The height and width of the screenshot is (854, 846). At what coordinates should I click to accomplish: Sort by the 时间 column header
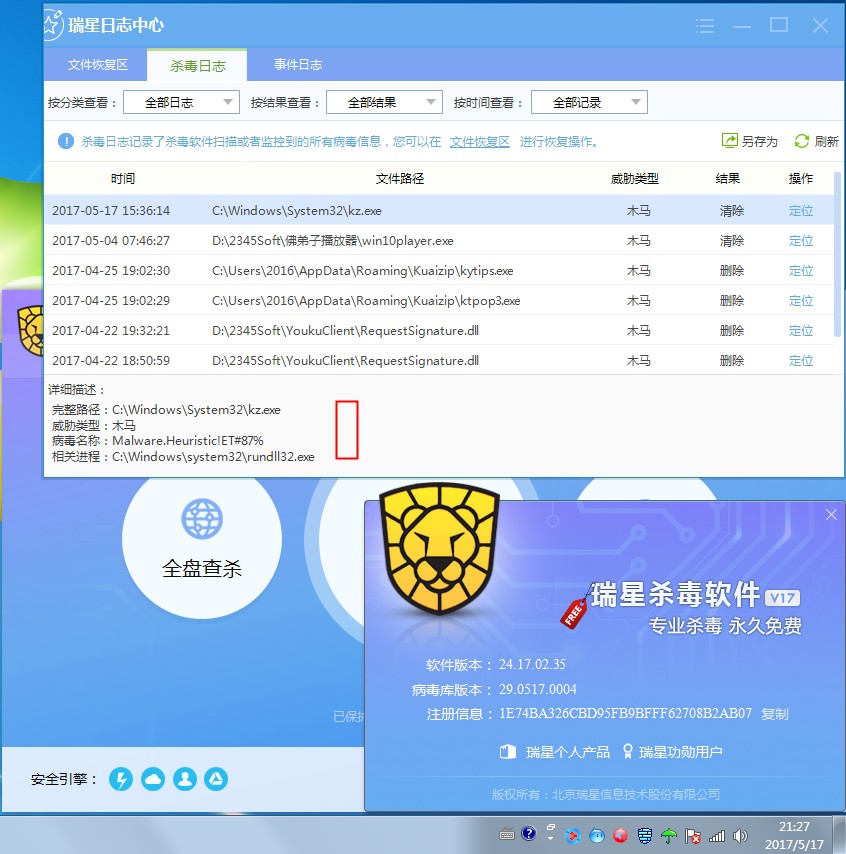pos(123,179)
